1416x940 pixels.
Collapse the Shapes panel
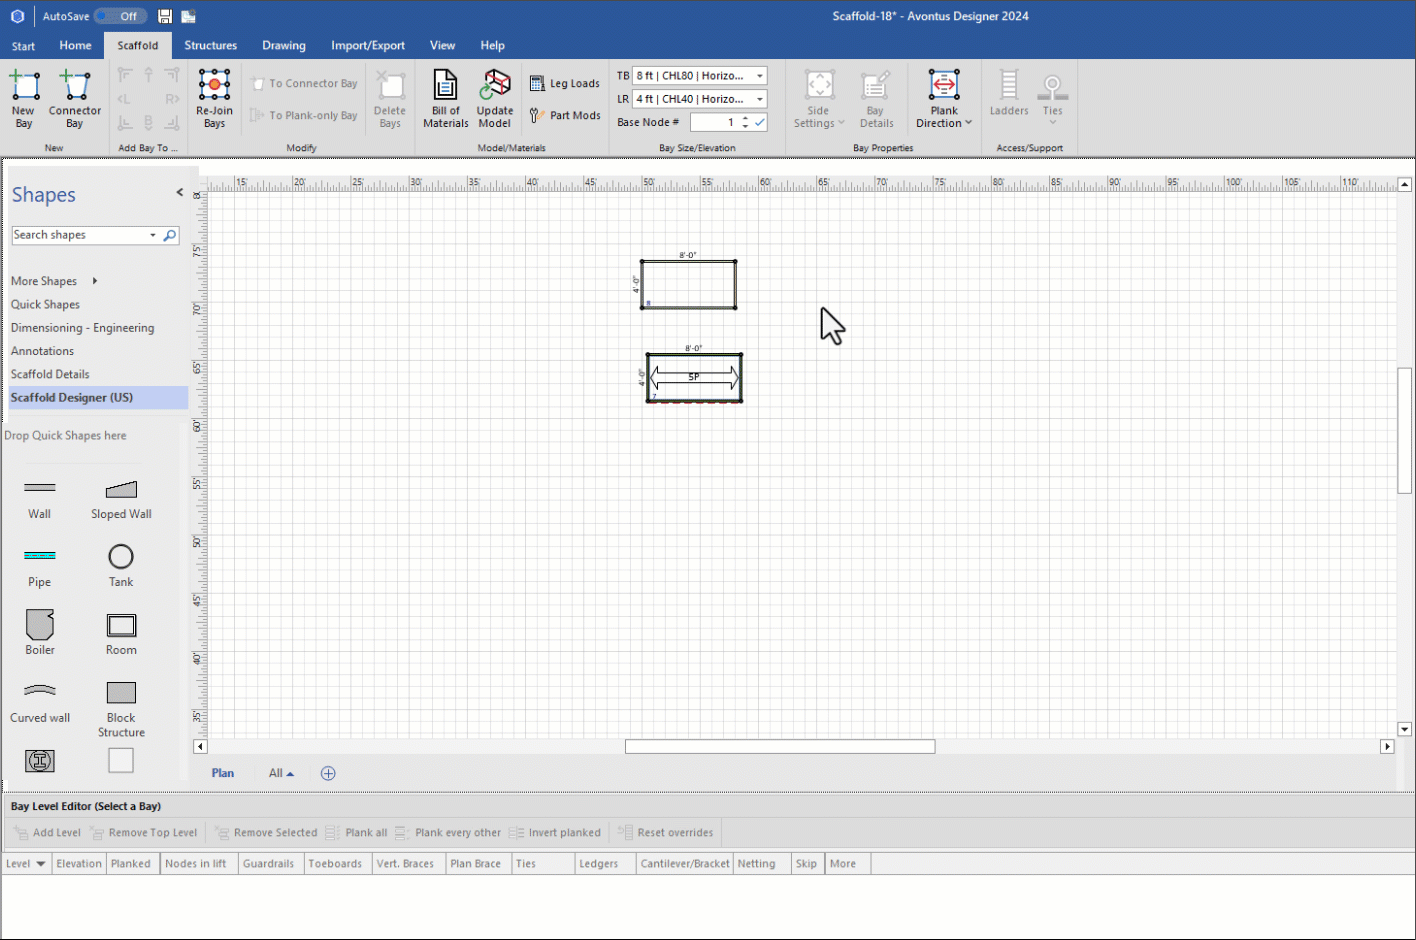180,192
